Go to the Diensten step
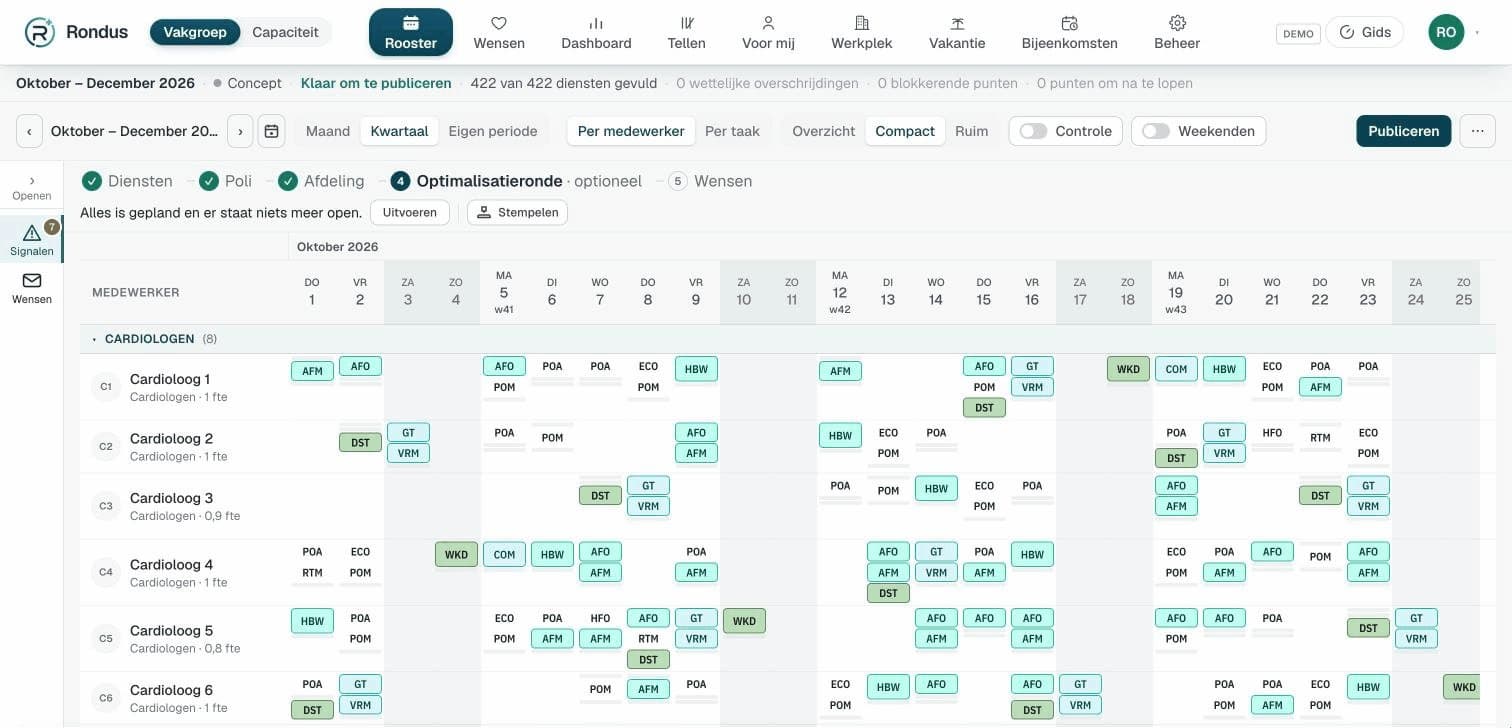The height and width of the screenshot is (728, 1512). (x=127, y=181)
